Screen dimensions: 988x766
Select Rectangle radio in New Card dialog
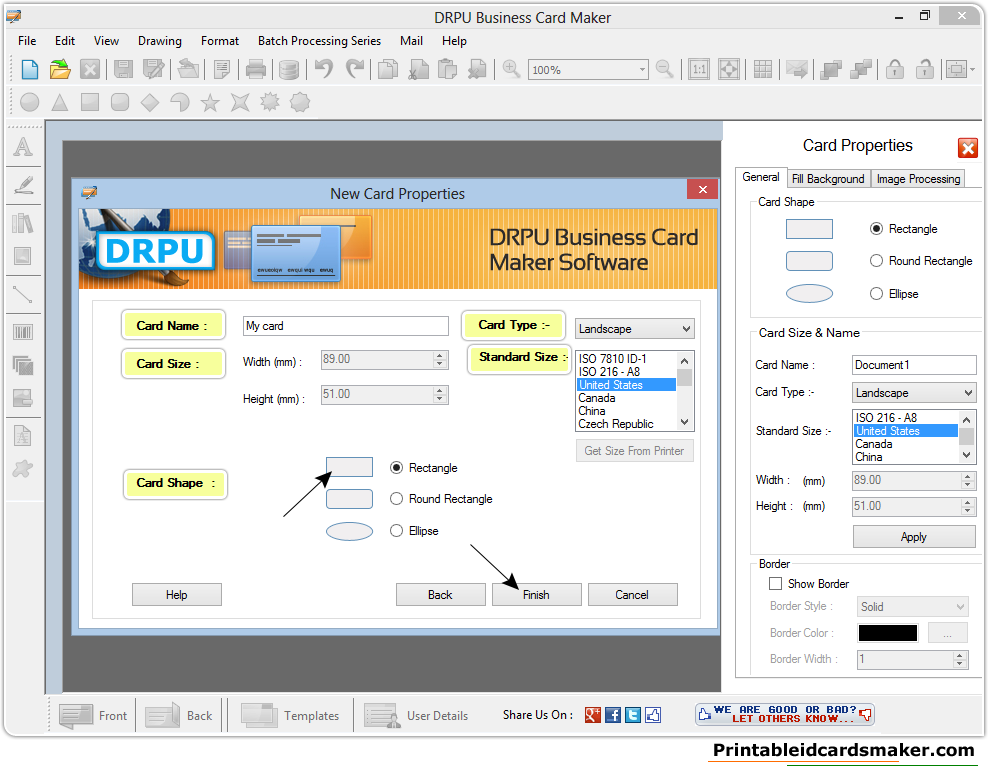(x=396, y=467)
